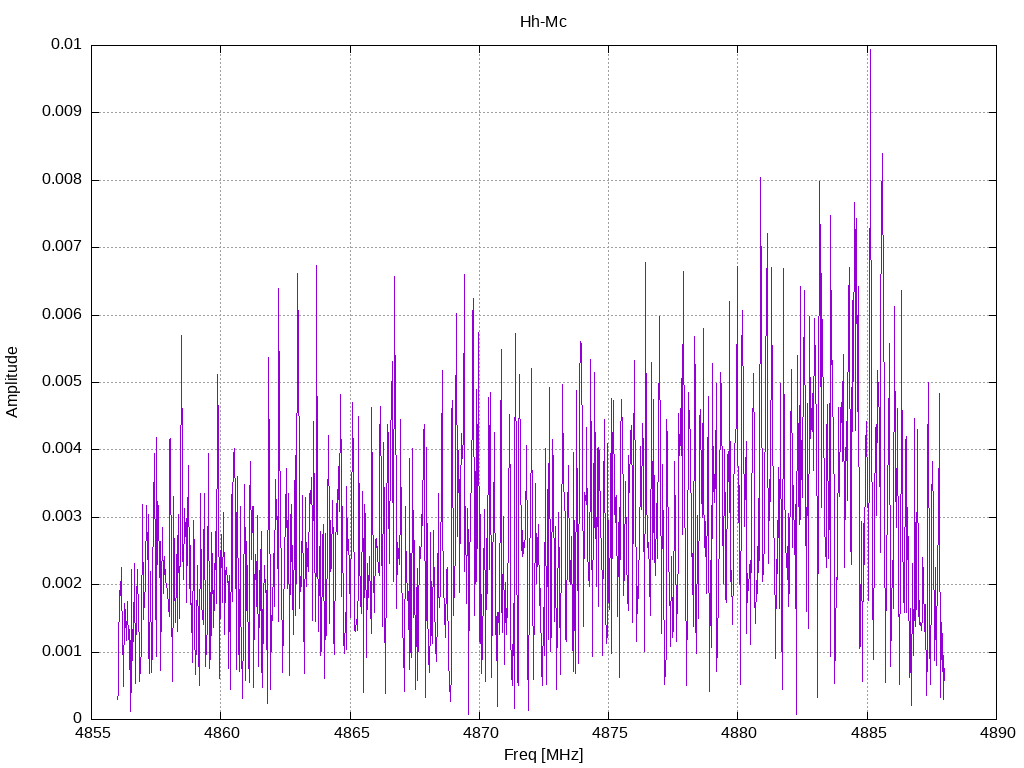The width and height of the screenshot is (1024, 768).
Task: Click the 4885 x-axis tick label
Action: [x=868, y=733]
